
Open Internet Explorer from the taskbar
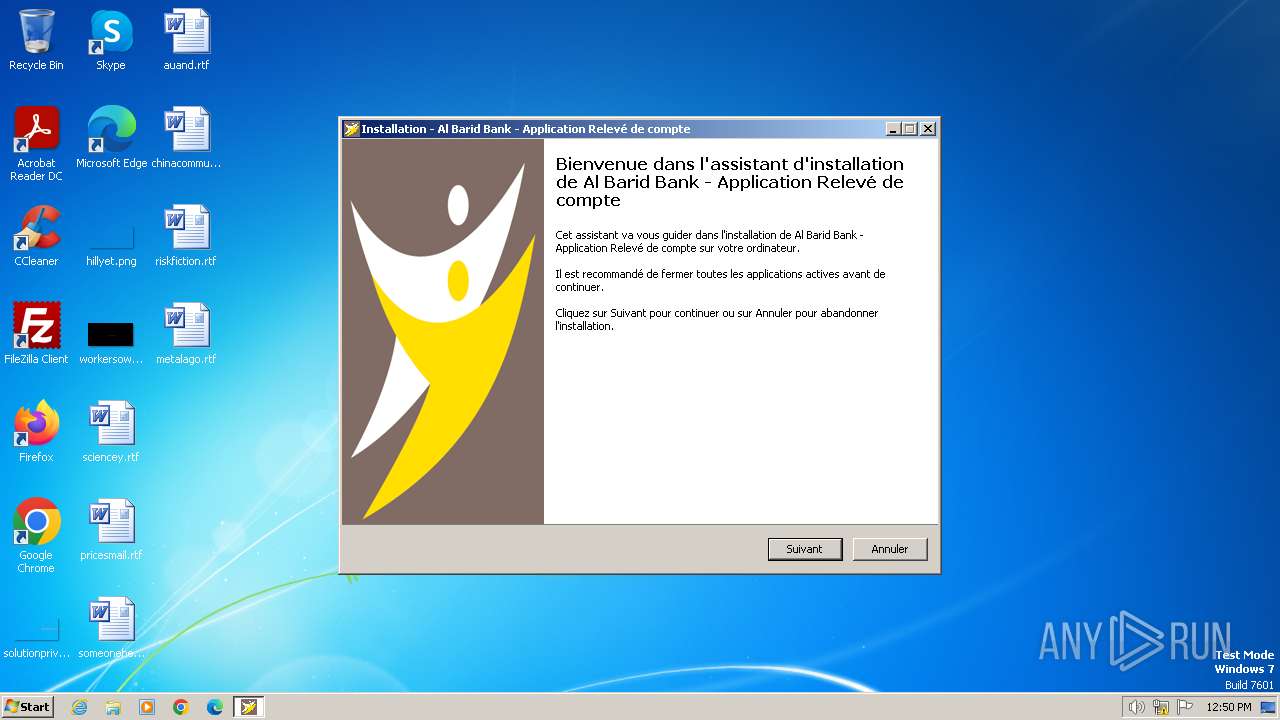79,707
